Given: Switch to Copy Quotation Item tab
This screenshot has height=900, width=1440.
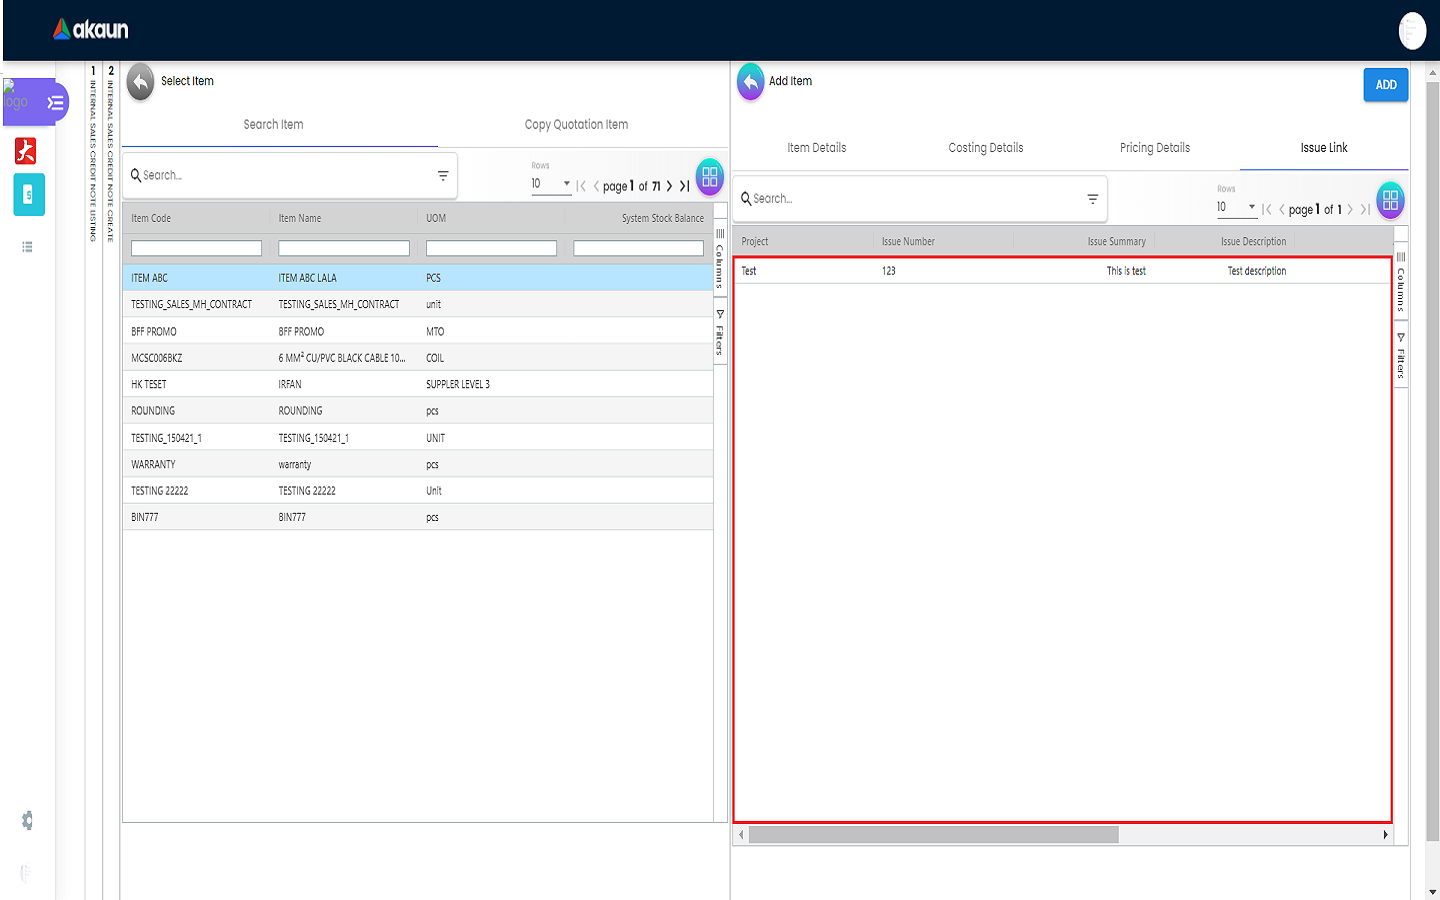Looking at the screenshot, I should (576, 125).
